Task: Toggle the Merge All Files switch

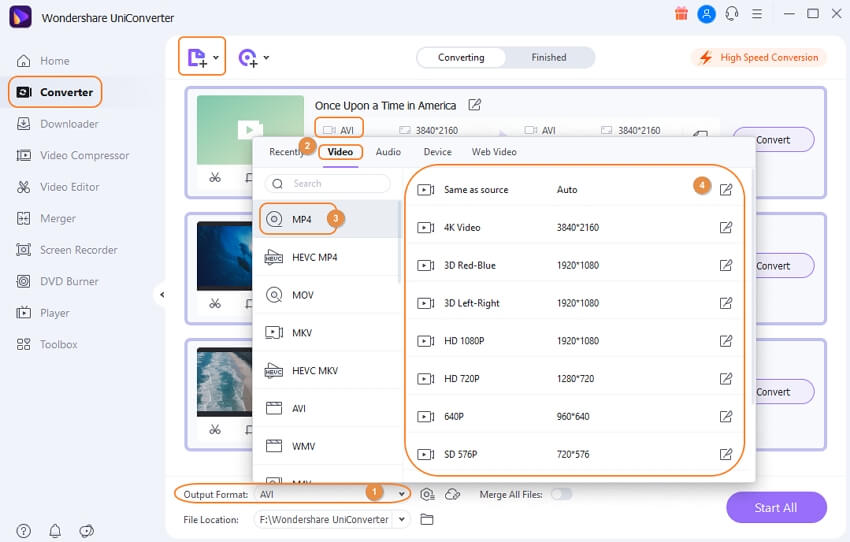Action: [561, 494]
